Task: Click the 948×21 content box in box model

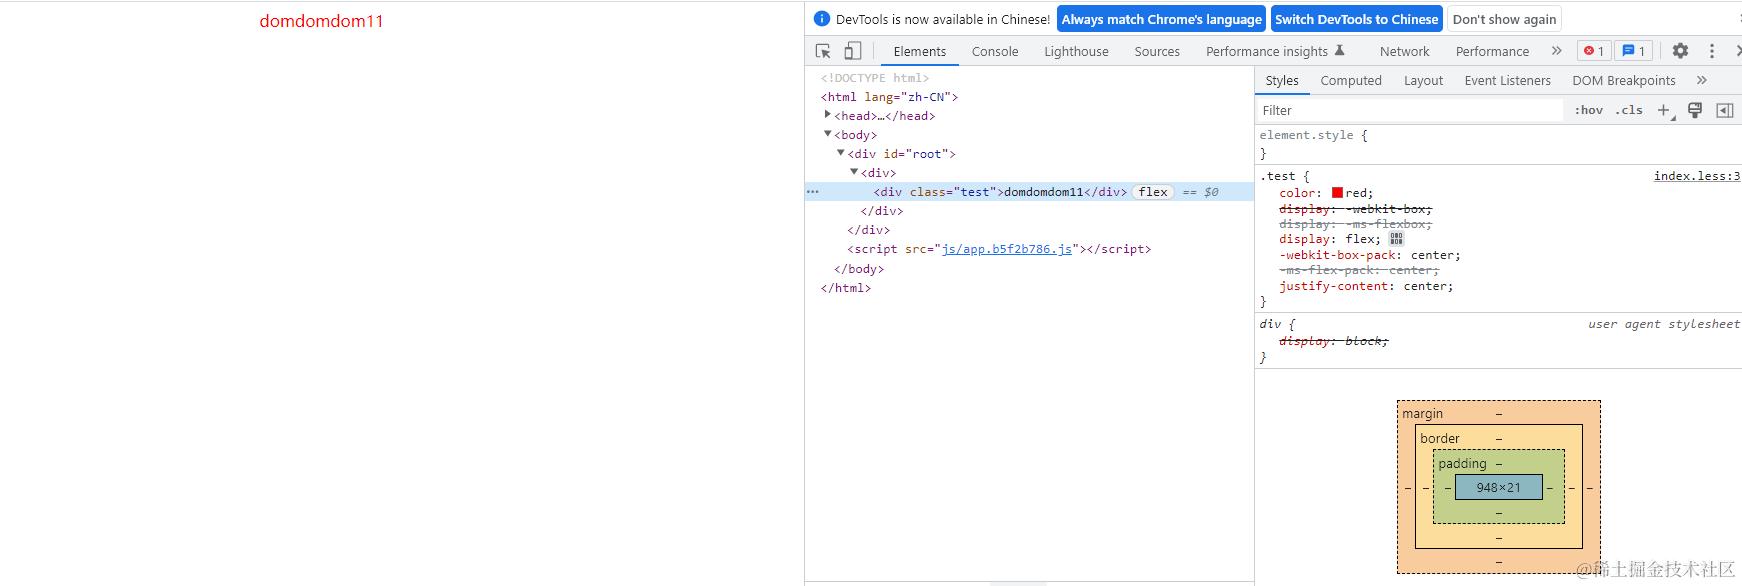Action: (1498, 487)
